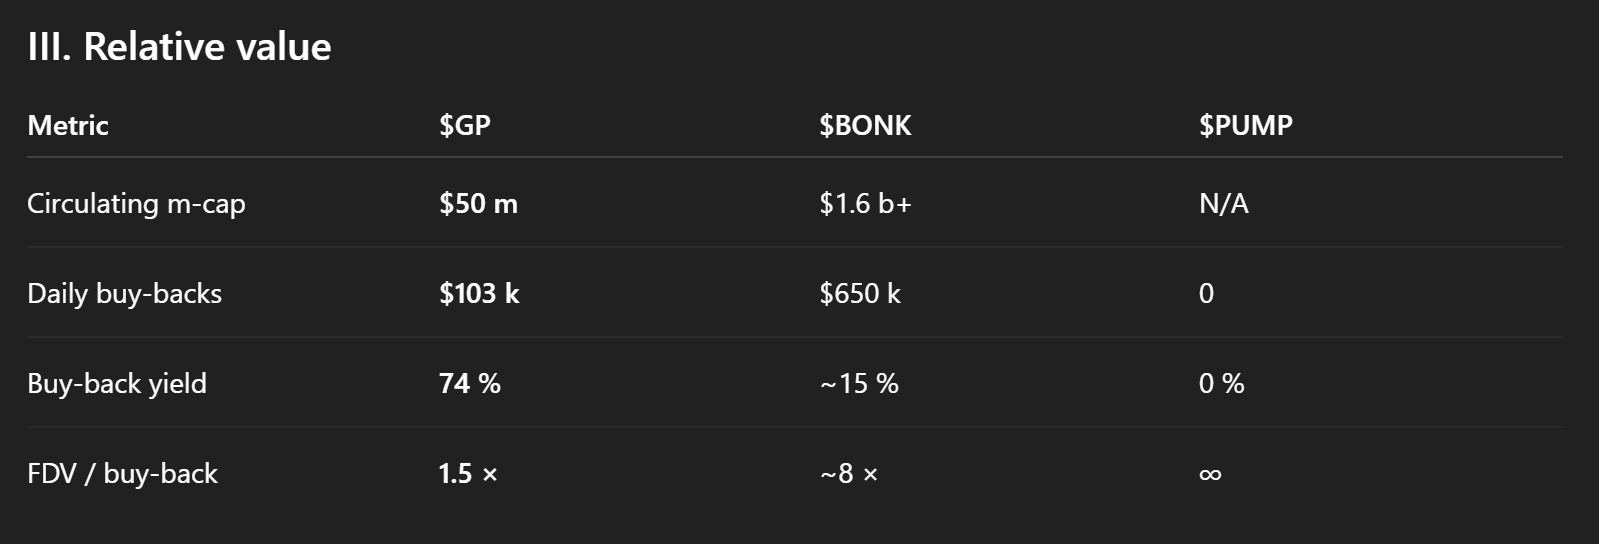Click the ~15 % yield cell
Viewport: 1599px width, 544px height.
pyautogui.click(x=859, y=383)
